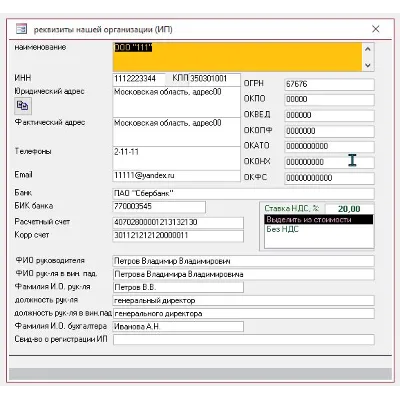
Task: Click the БИК банка label
Action: pyautogui.click(x=34, y=206)
